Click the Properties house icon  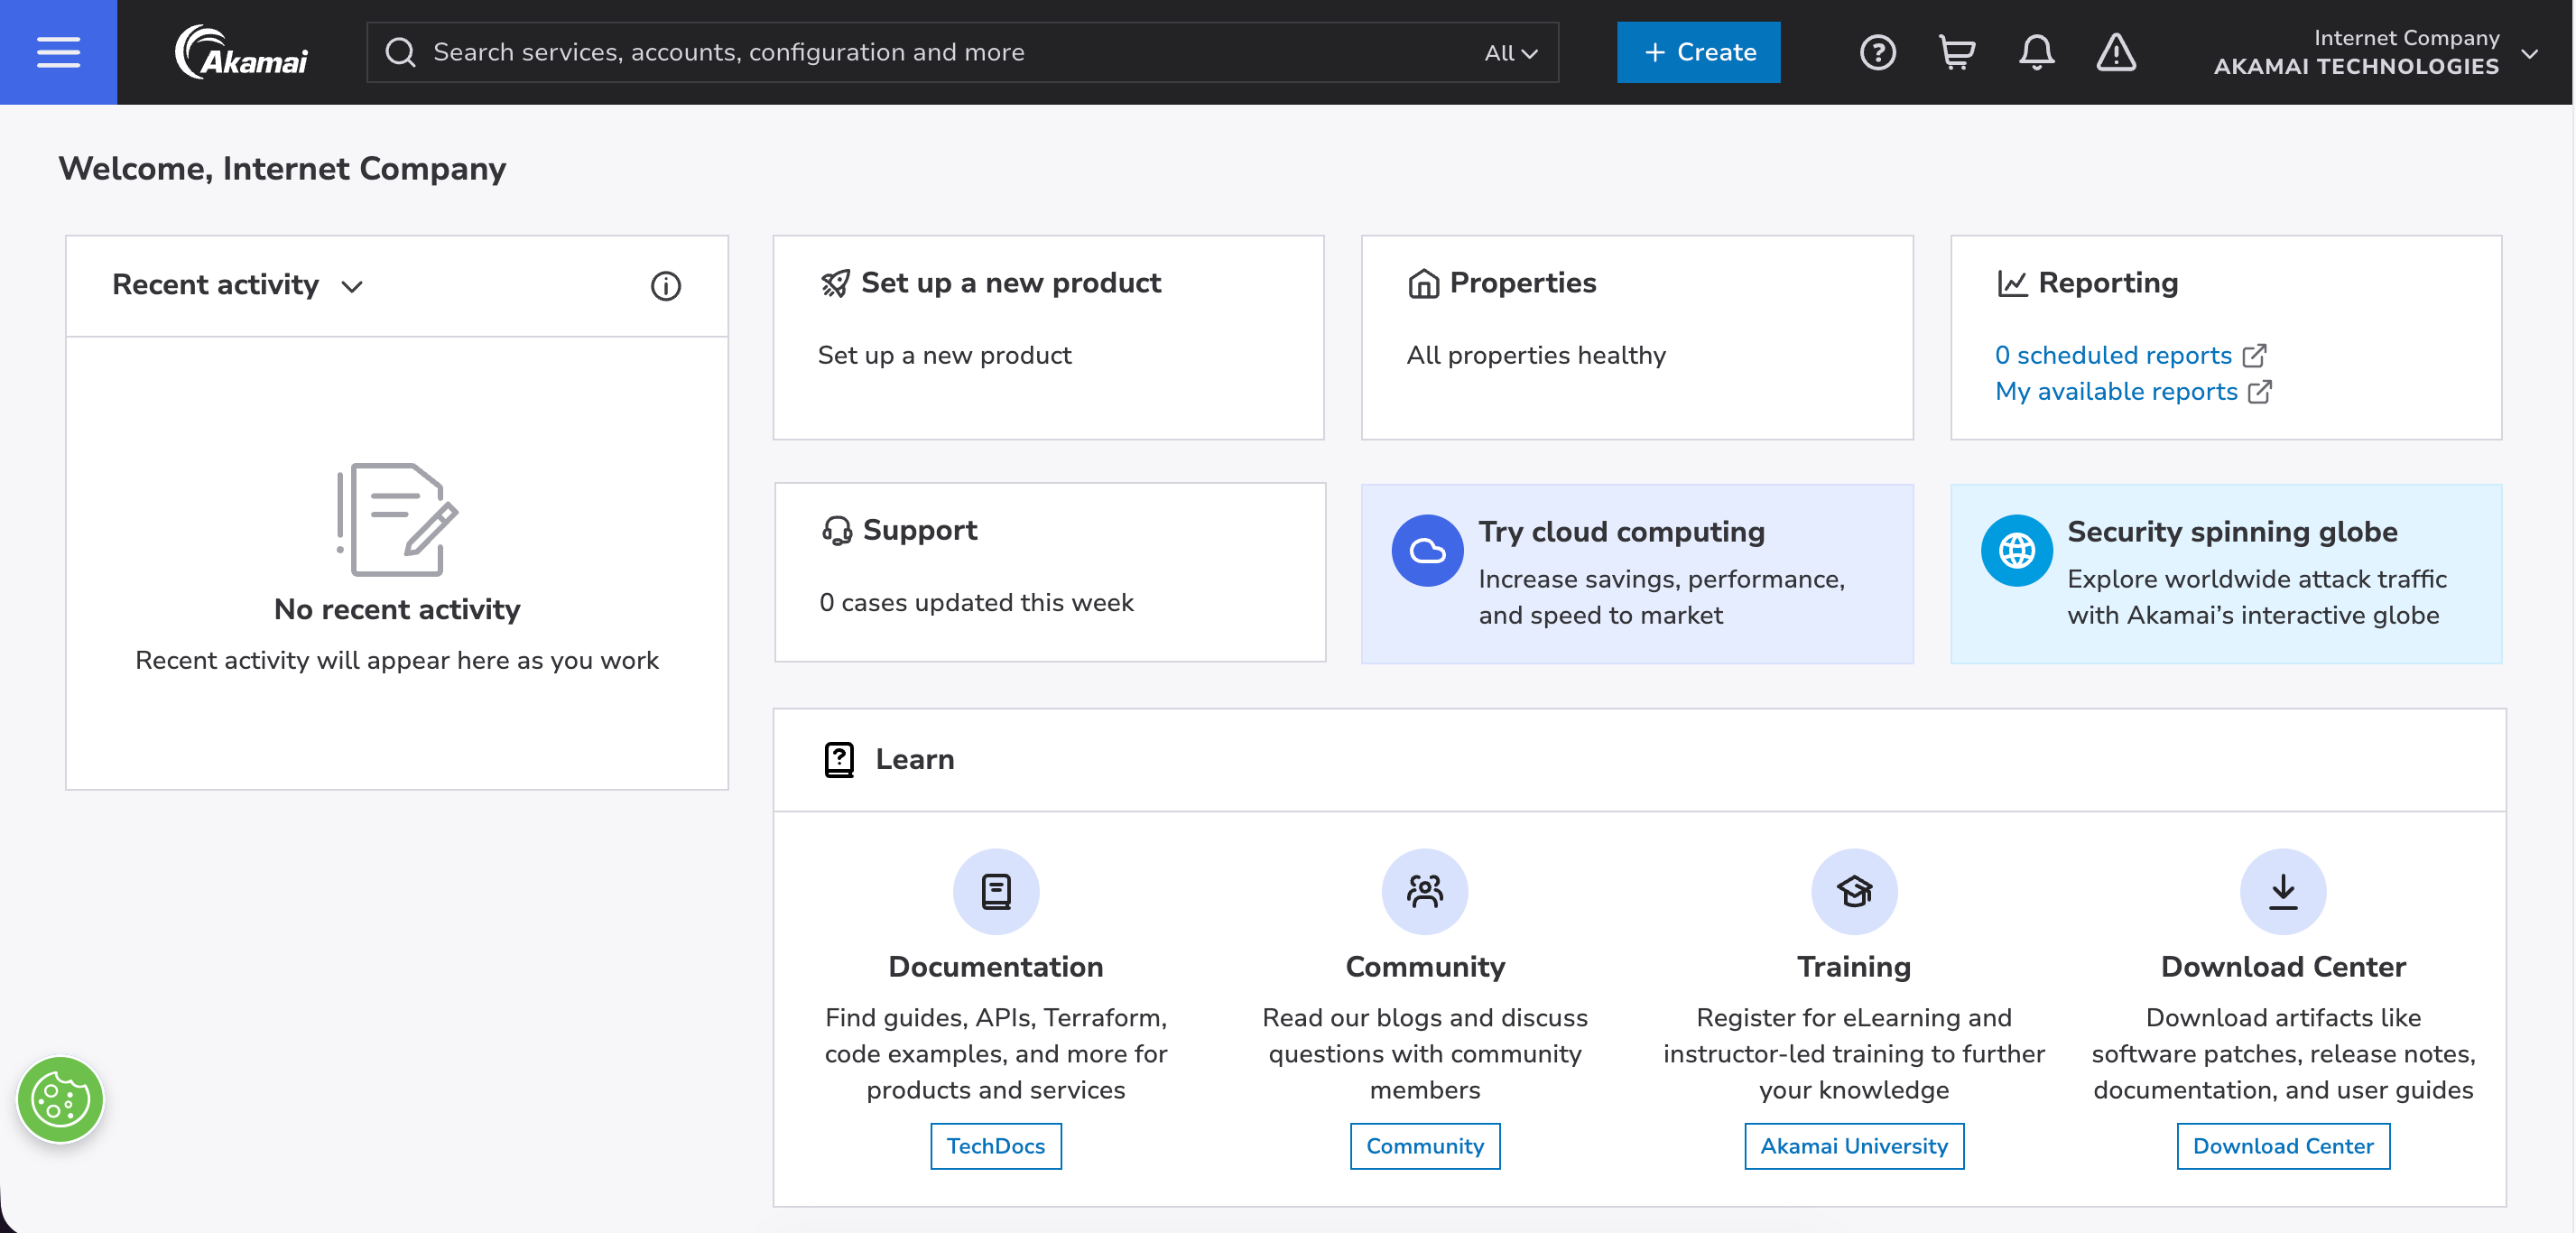pyautogui.click(x=1423, y=284)
